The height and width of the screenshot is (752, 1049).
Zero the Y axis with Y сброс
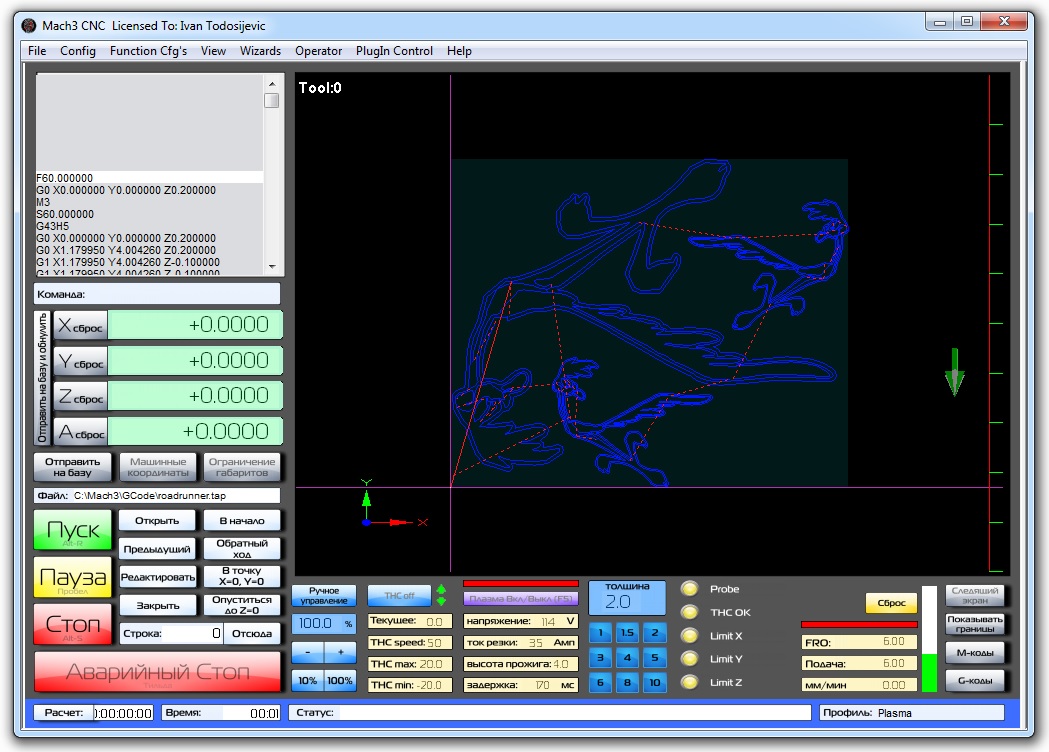click(x=80, y=361)
